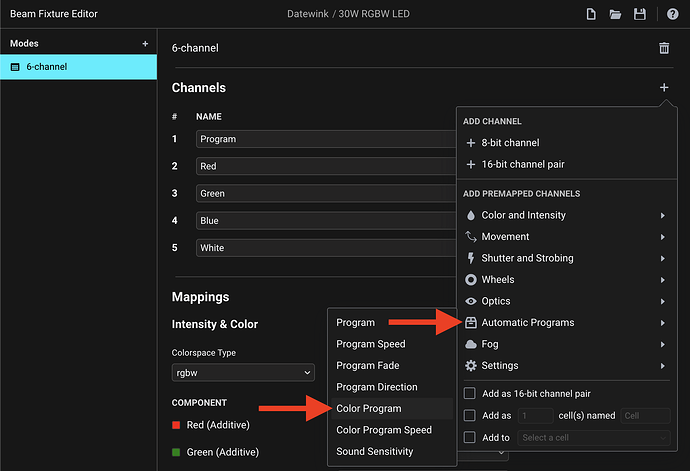This screenshot has height=471, width=690.
Task: Click the plus icon beside Channels heading
Action: [x=664, y=88]
